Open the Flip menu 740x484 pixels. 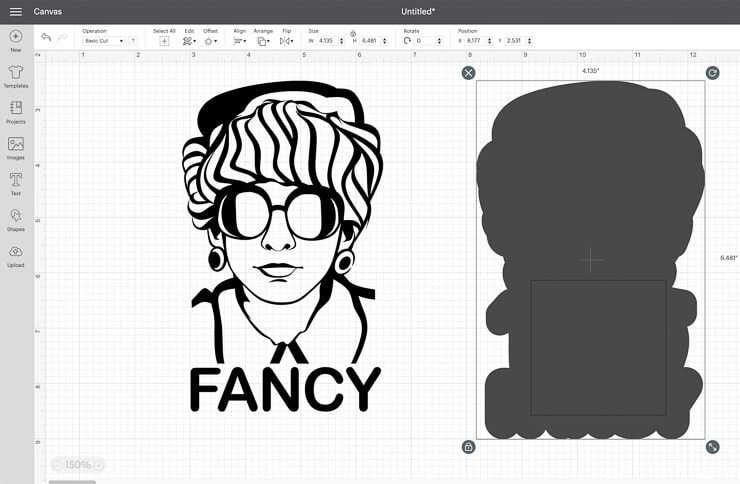(287, 41)
